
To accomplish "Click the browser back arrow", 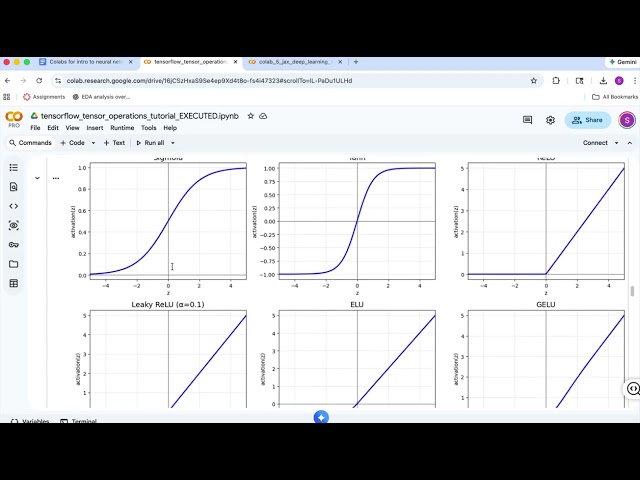I will pyautogui.click(x=7, y=81).
